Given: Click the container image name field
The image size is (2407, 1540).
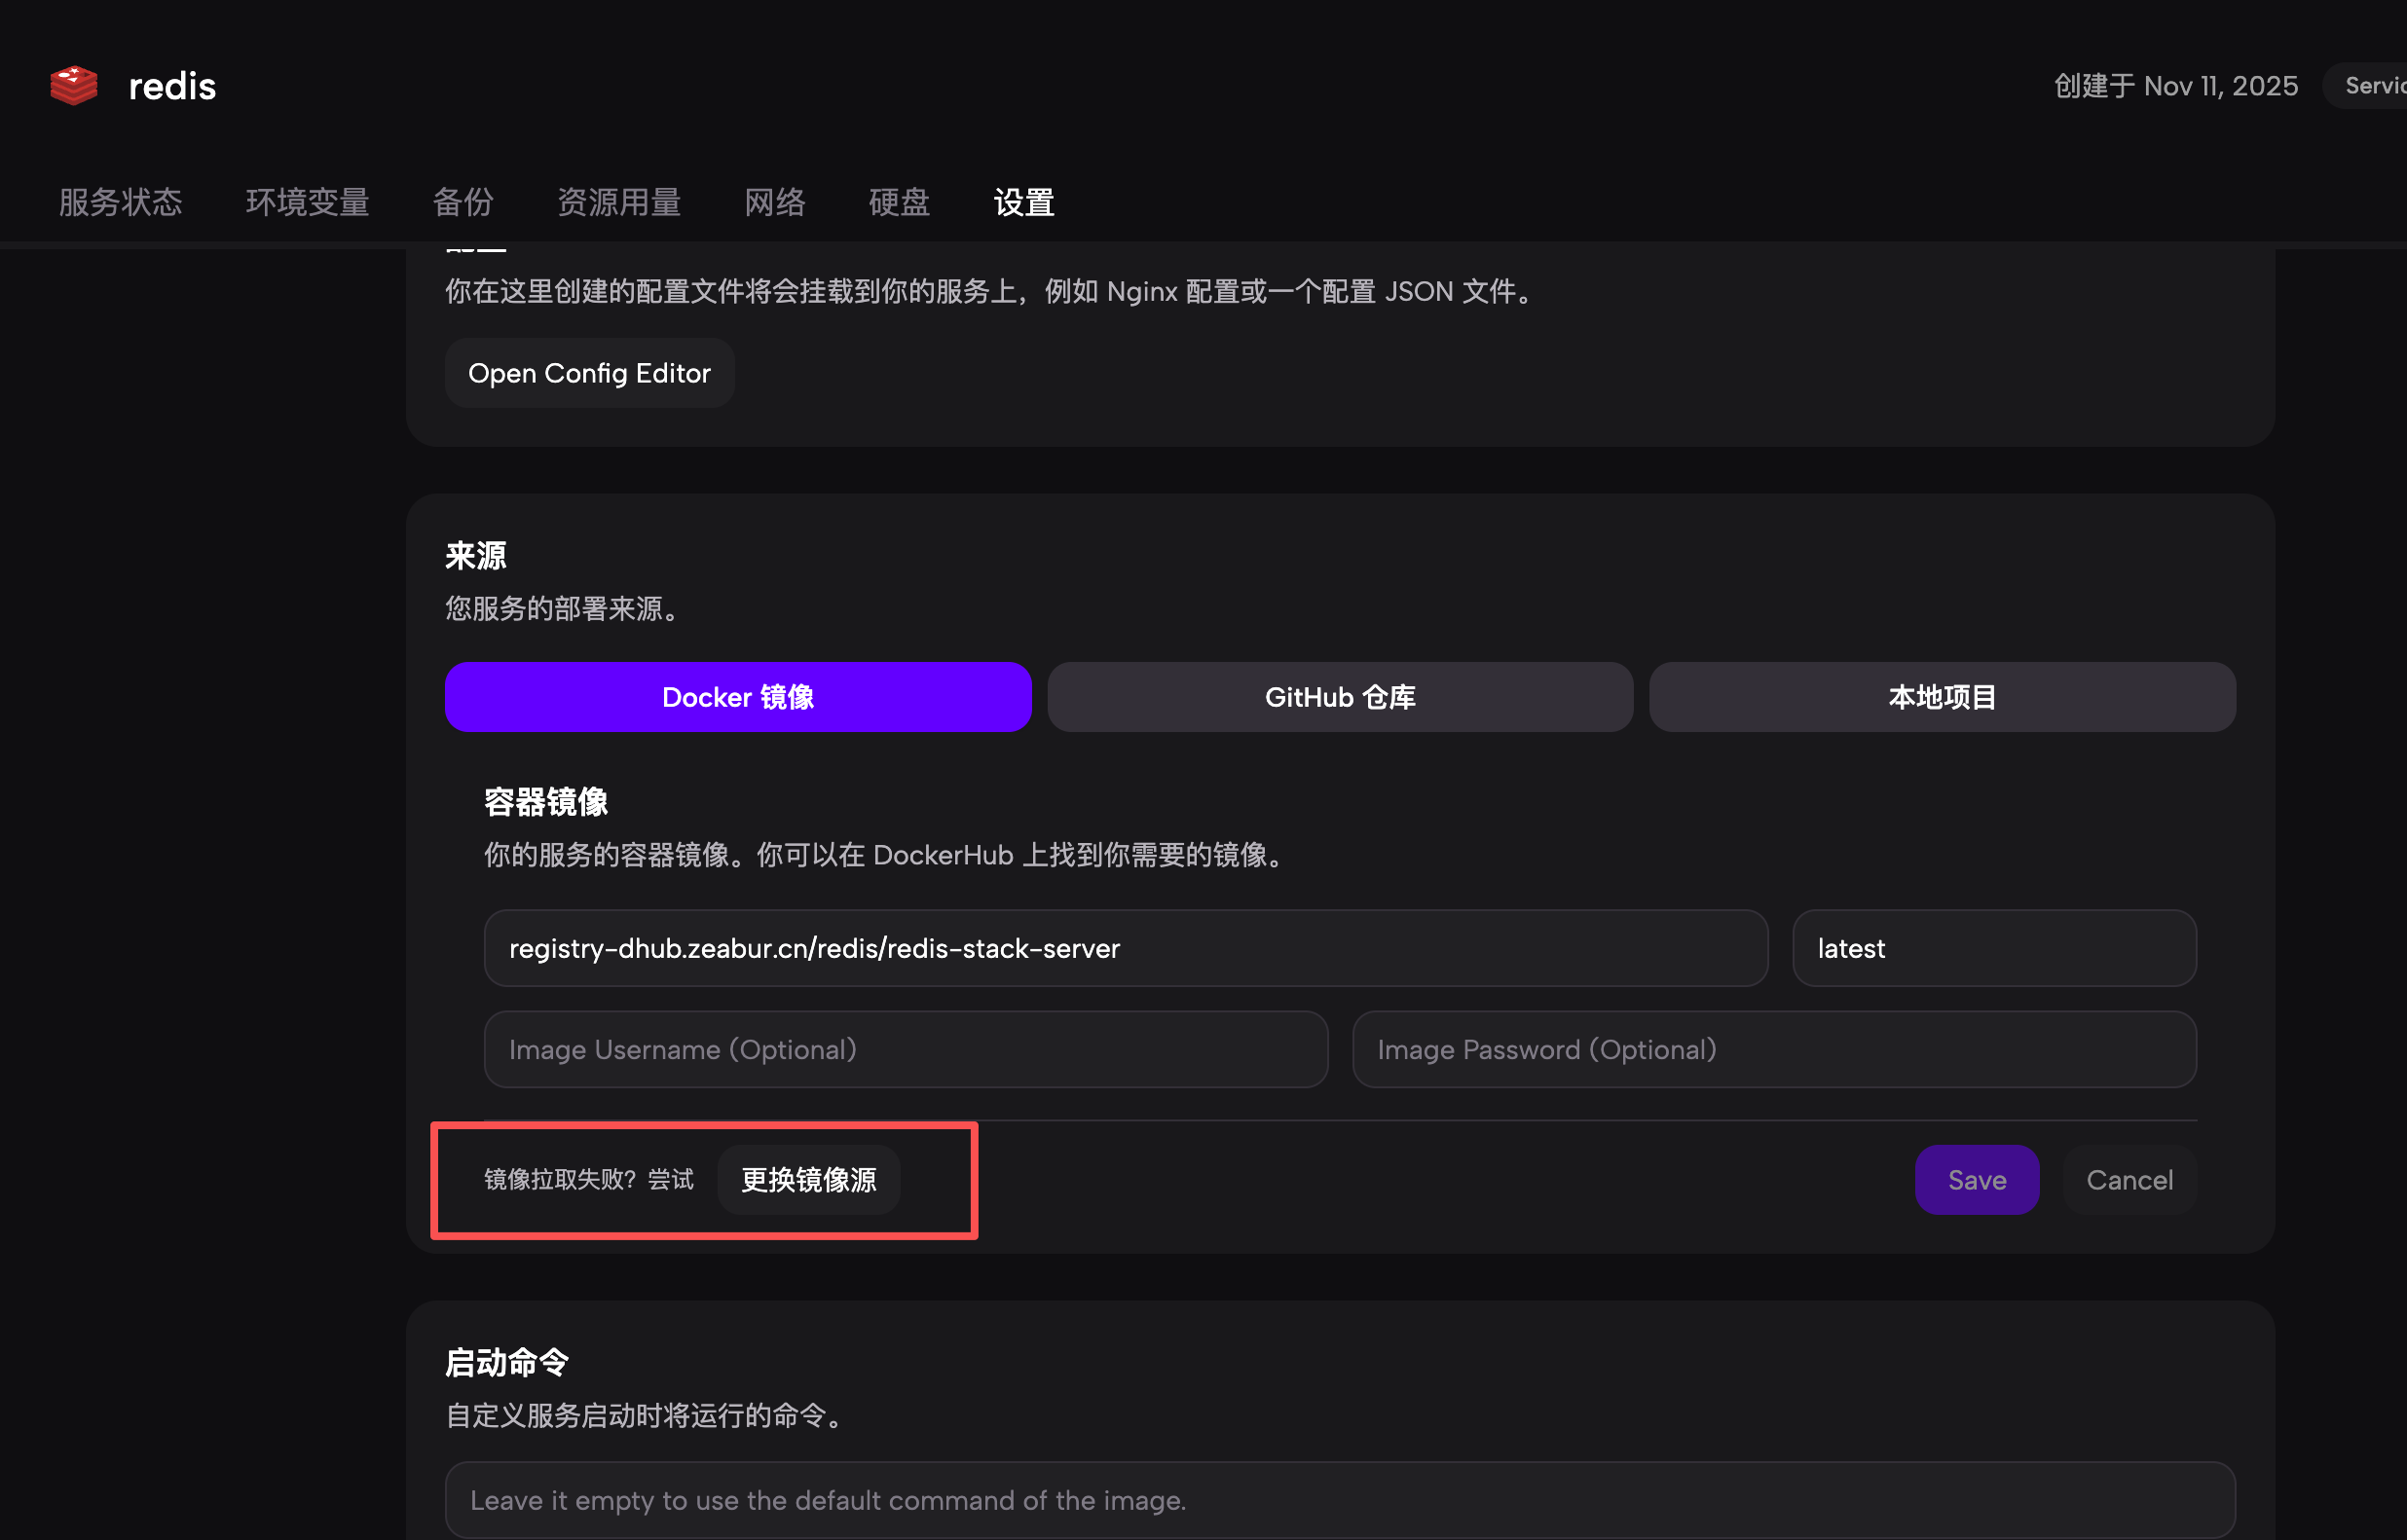Looking at the screenshot, I should coord(1125,948).
